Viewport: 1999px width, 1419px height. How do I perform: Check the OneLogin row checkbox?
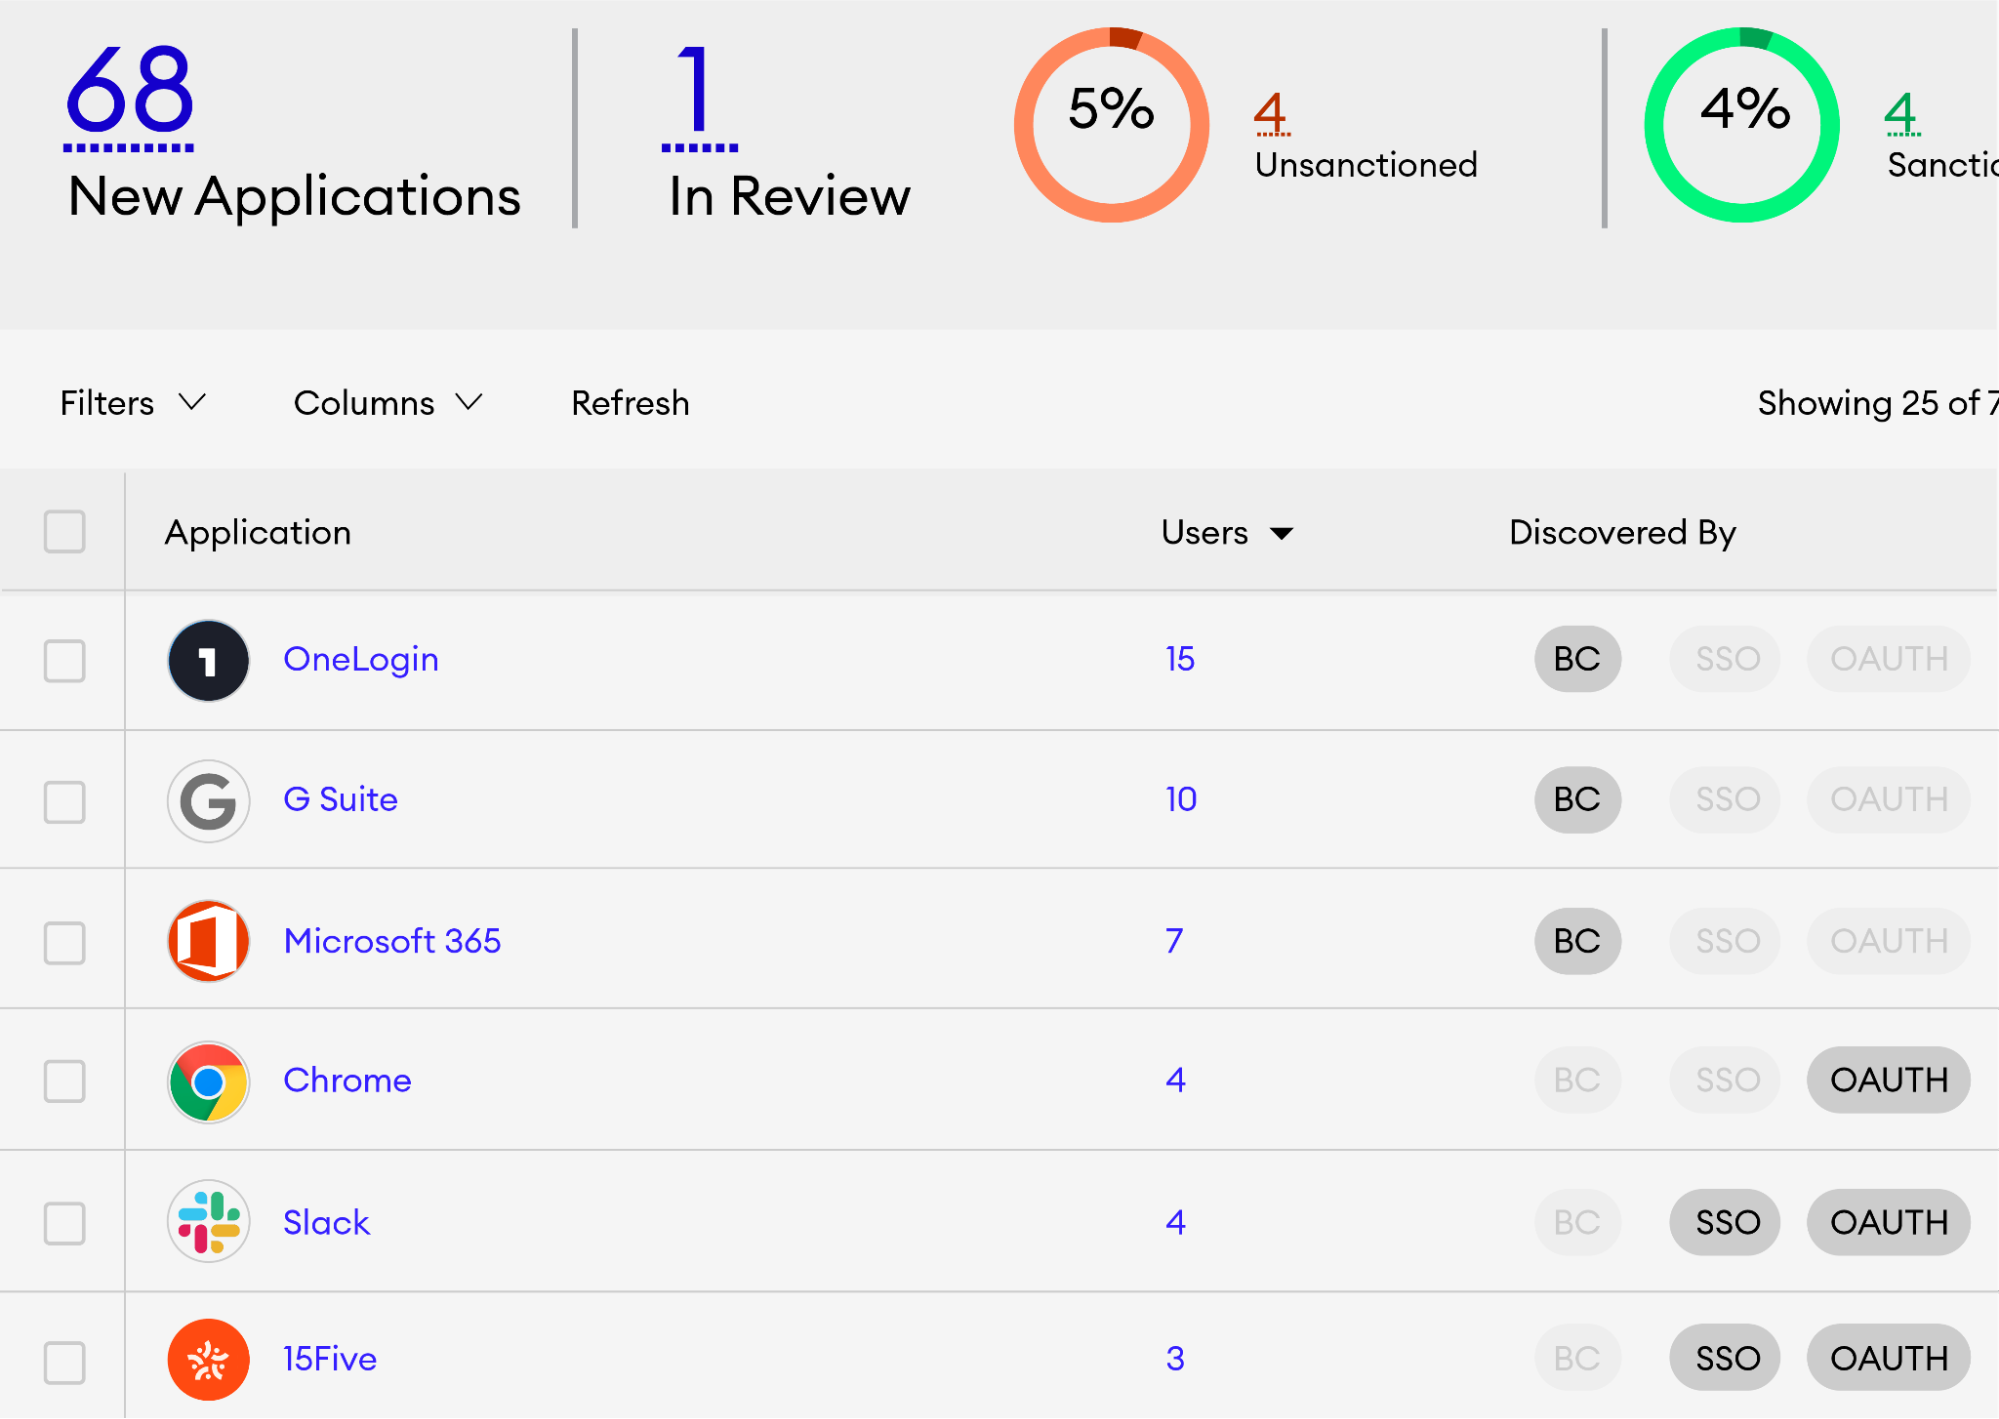[x=65, y=661]
